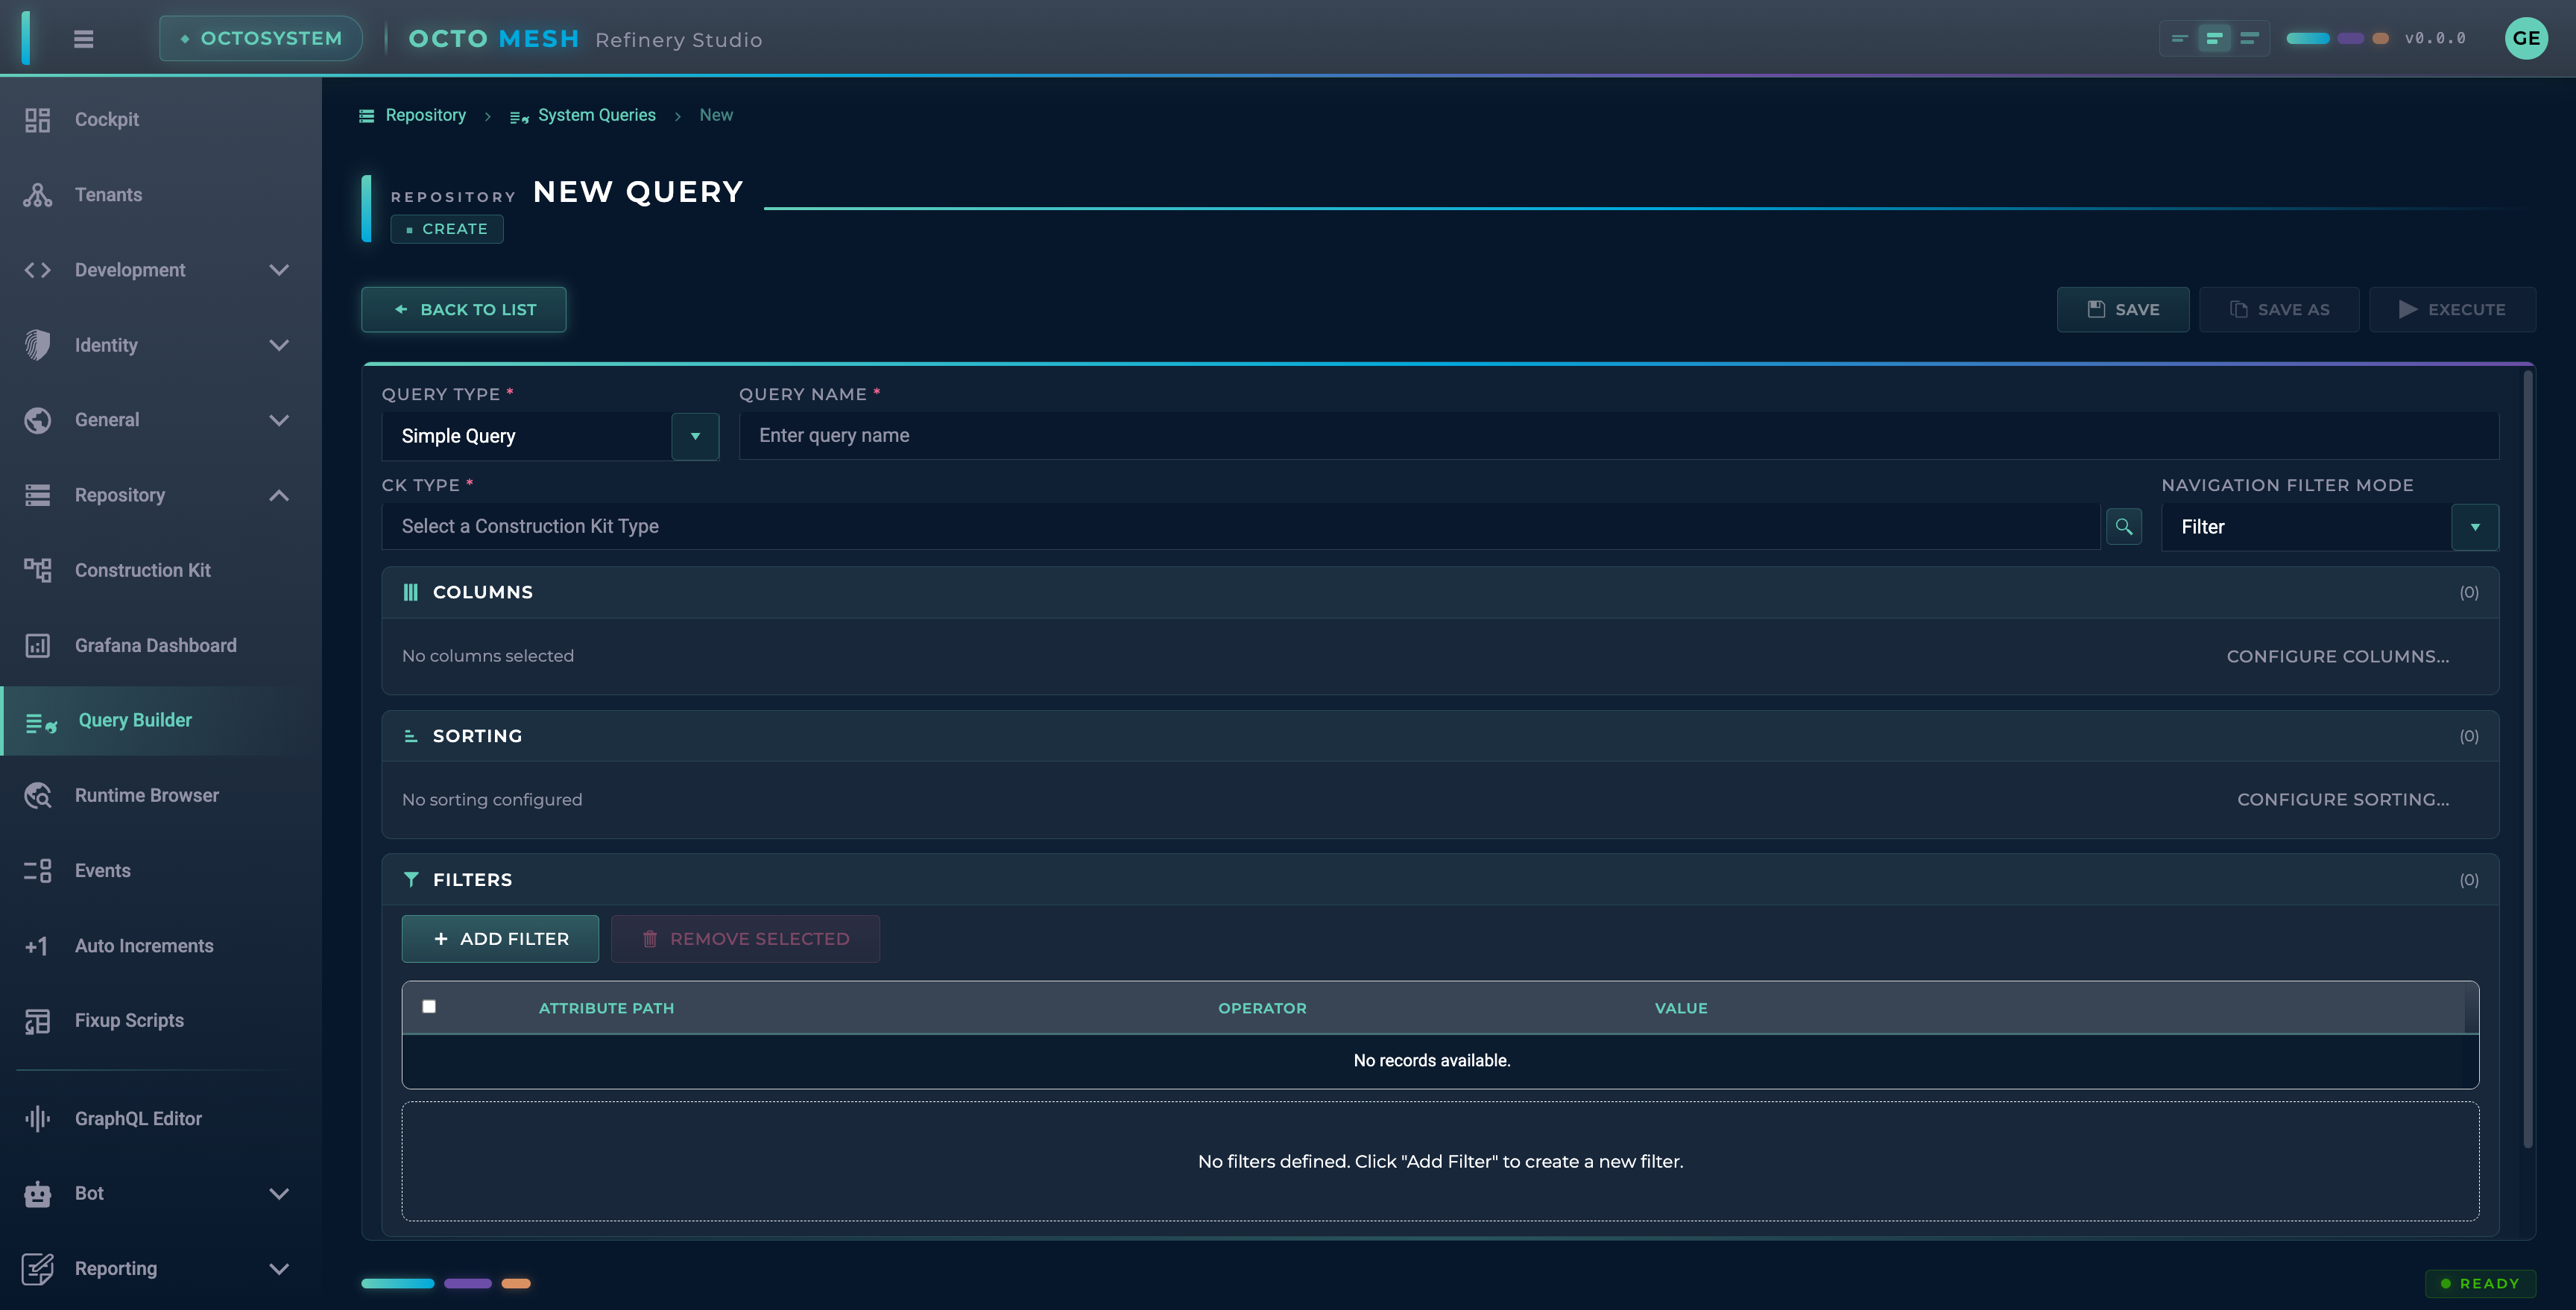This screenshot has width=2576, height=1310.
Task: Click the Grafana Dashboard sidebar icon
Action: [38, 646]
